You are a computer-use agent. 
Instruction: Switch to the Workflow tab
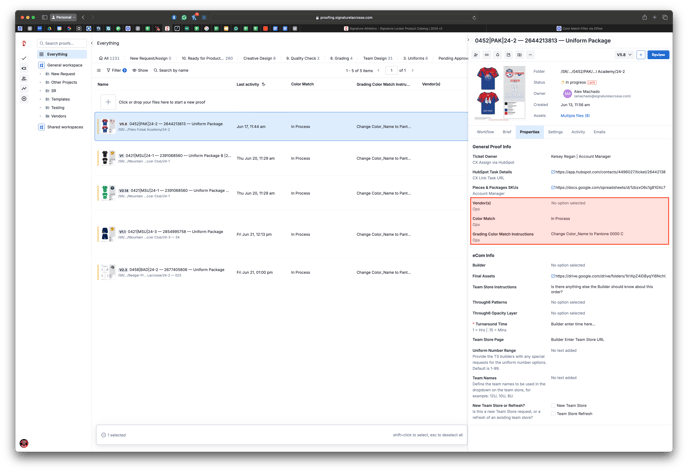[x=485, y=132]
